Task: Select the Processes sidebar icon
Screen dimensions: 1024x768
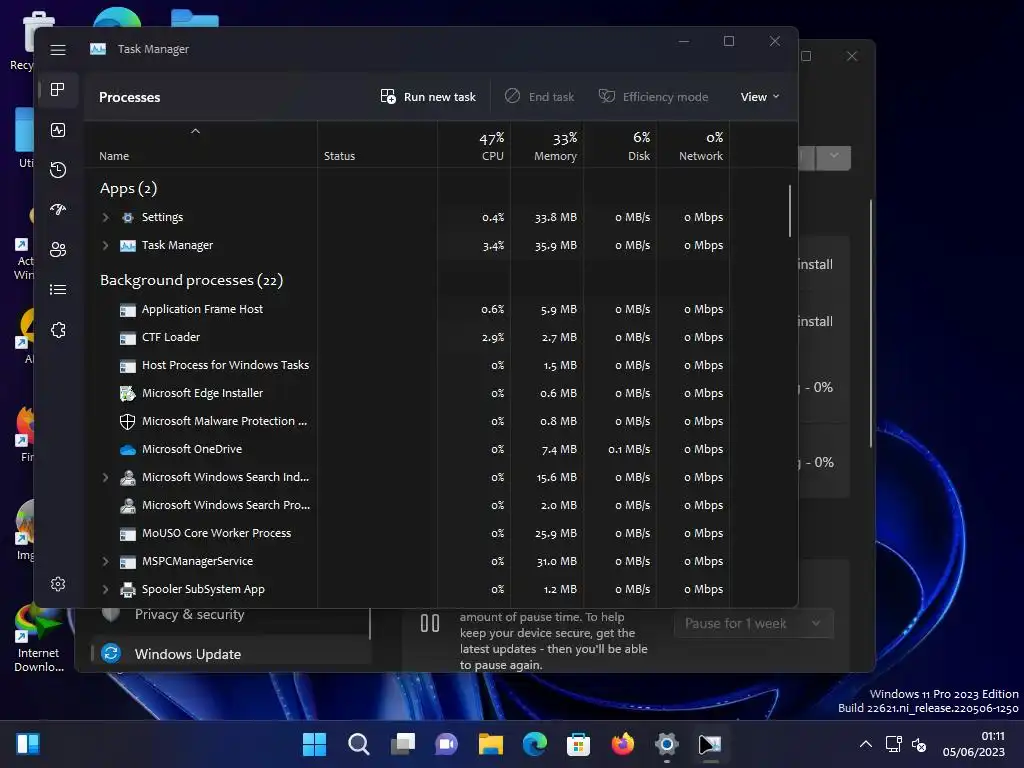Action: (x=58, y=89)
